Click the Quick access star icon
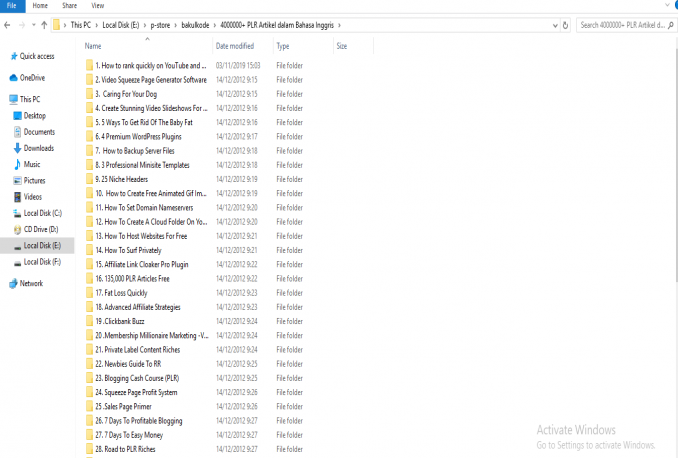Screen dimensions: 678x458 pos(13,56)
